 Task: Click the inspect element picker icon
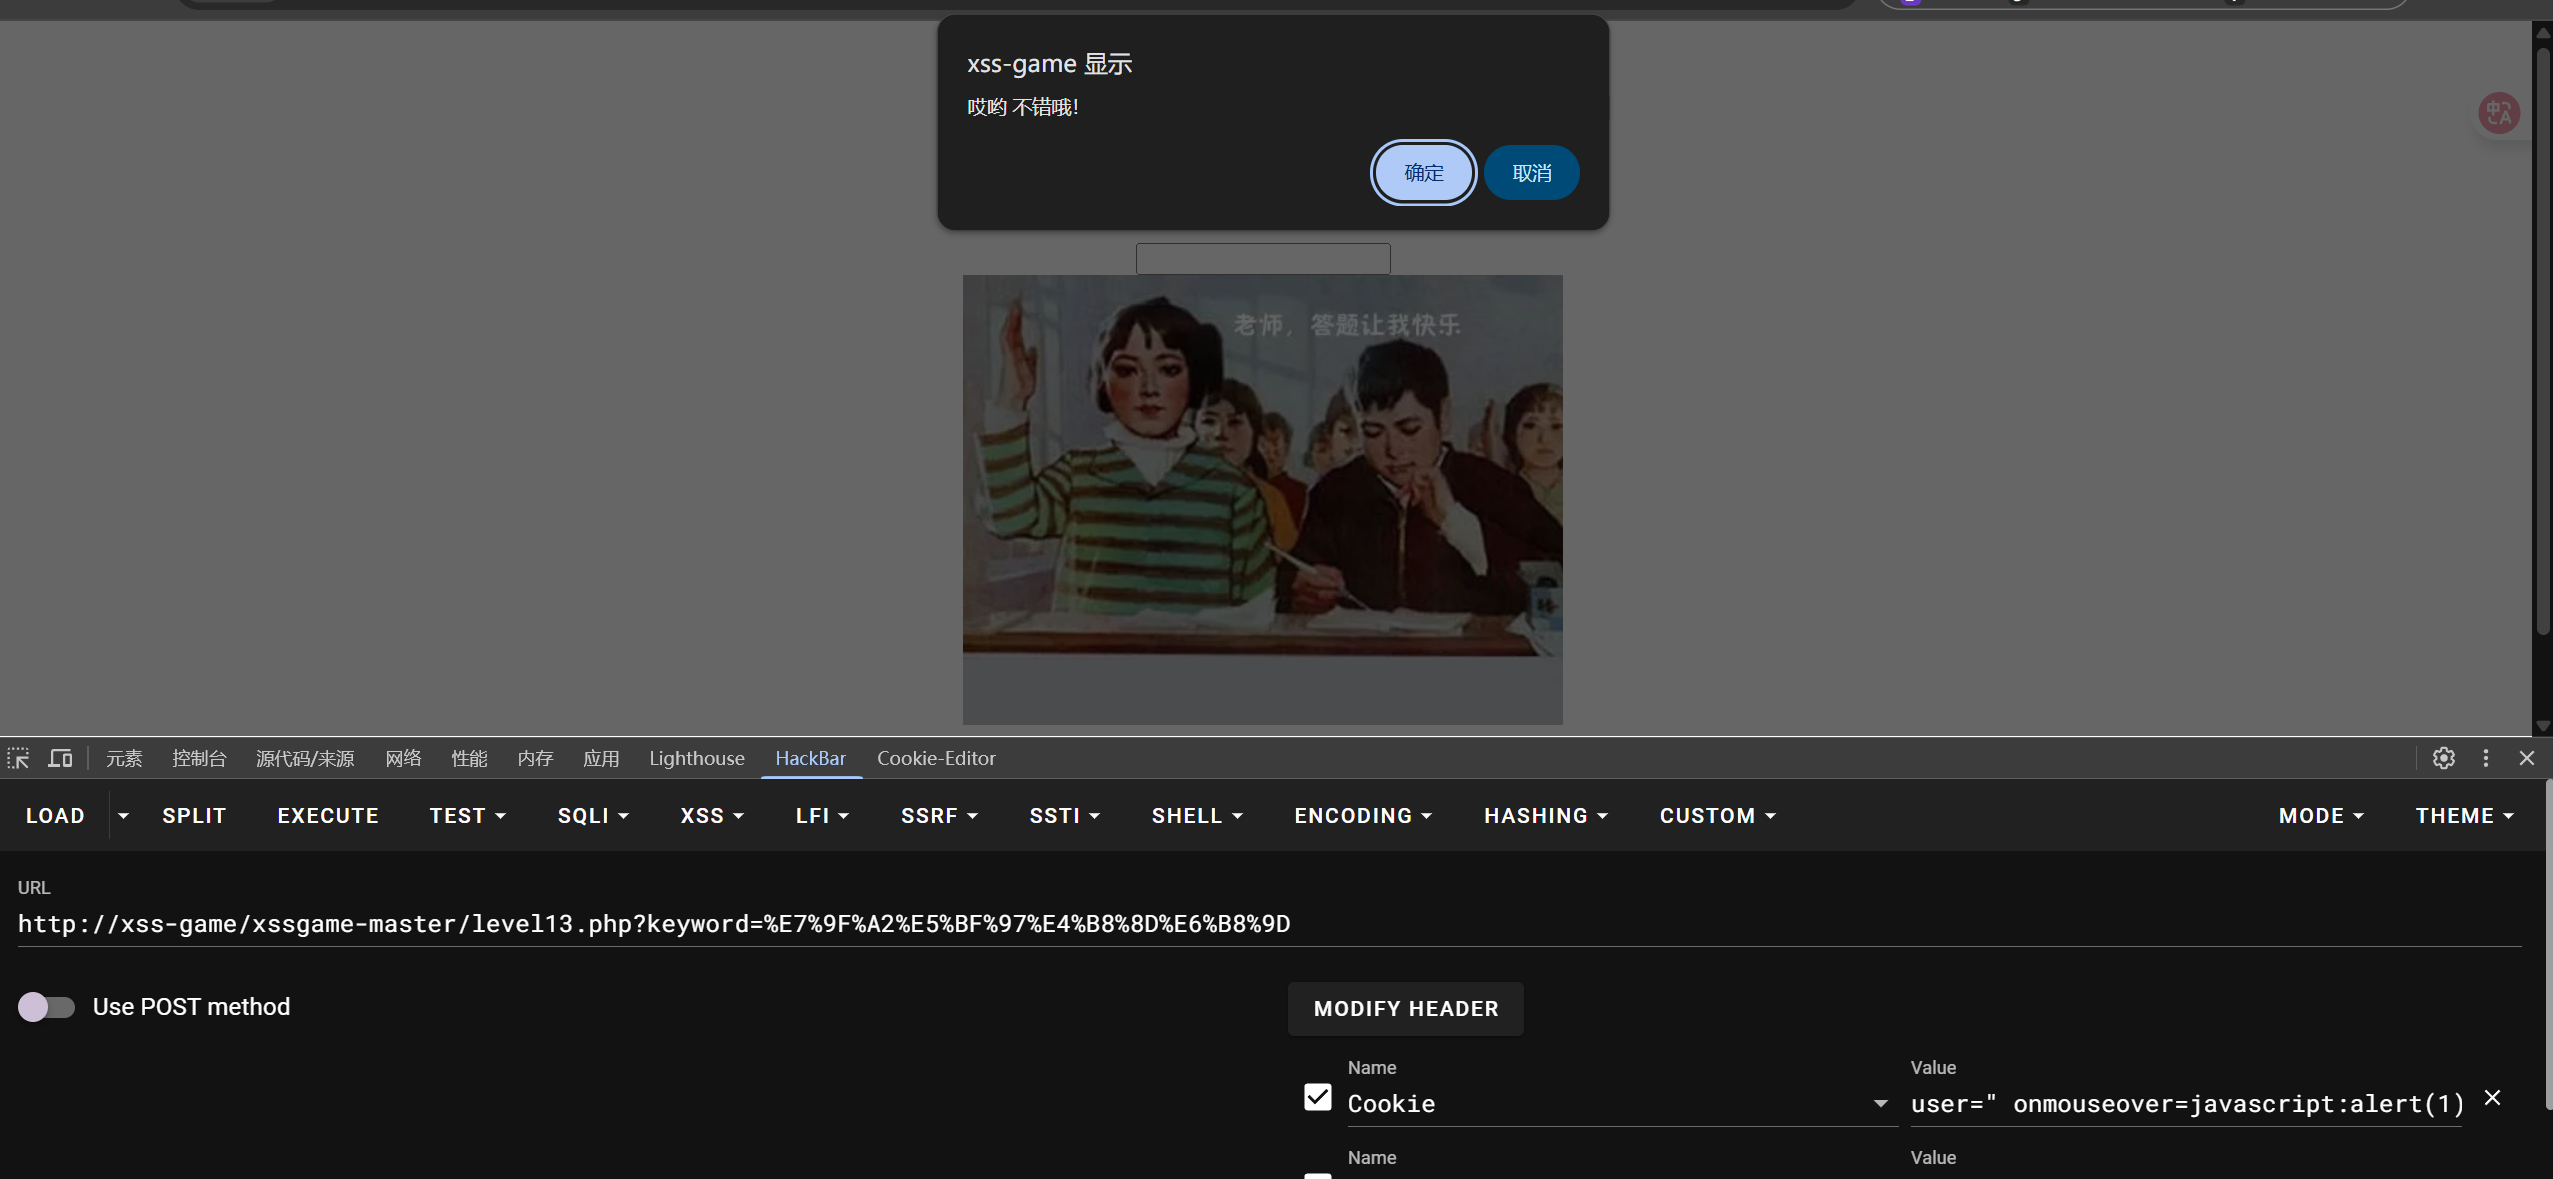tap(18, 758)
